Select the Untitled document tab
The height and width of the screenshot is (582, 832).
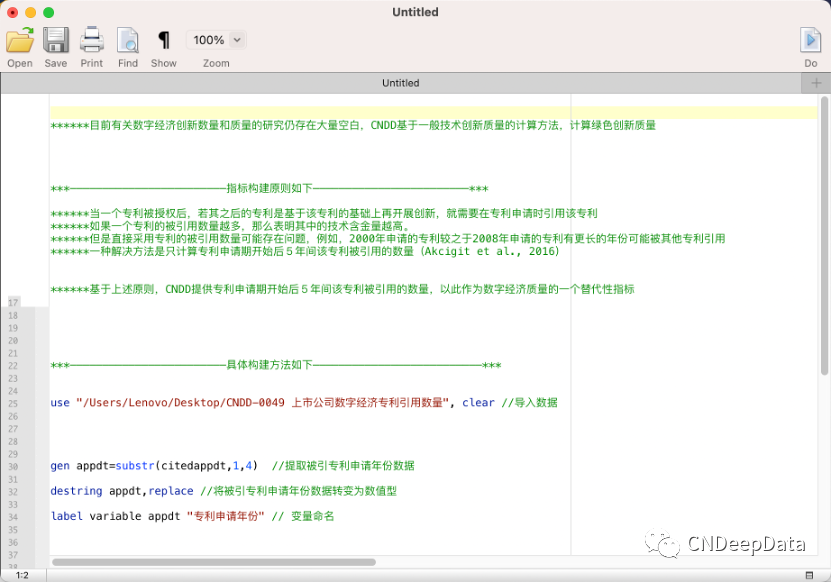[x=401, y=83]
